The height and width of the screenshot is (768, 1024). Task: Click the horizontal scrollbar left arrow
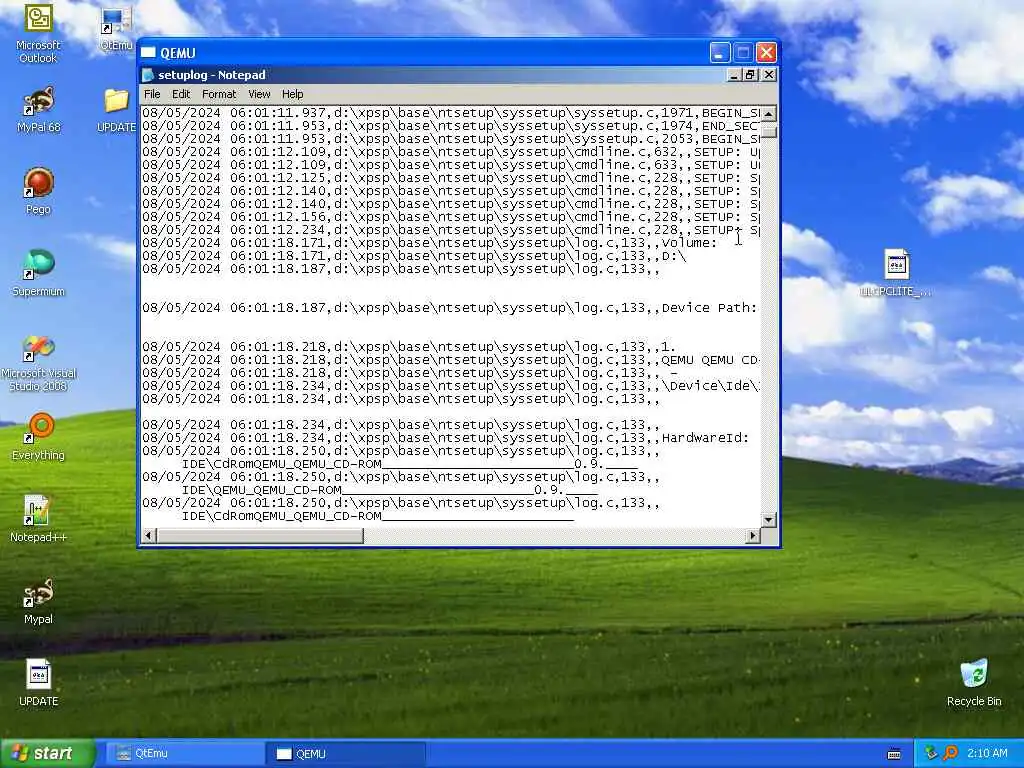click(x=149, y=536)
